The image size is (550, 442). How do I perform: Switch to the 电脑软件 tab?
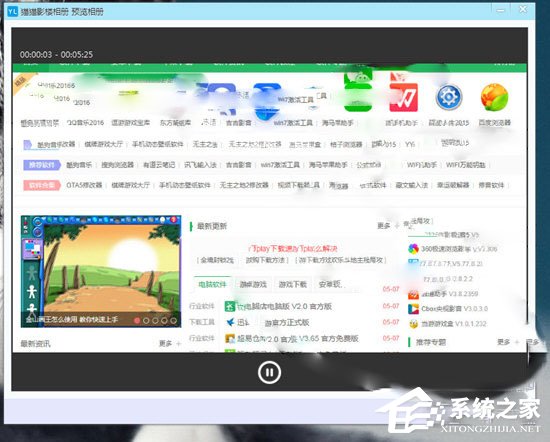[212, 284]
